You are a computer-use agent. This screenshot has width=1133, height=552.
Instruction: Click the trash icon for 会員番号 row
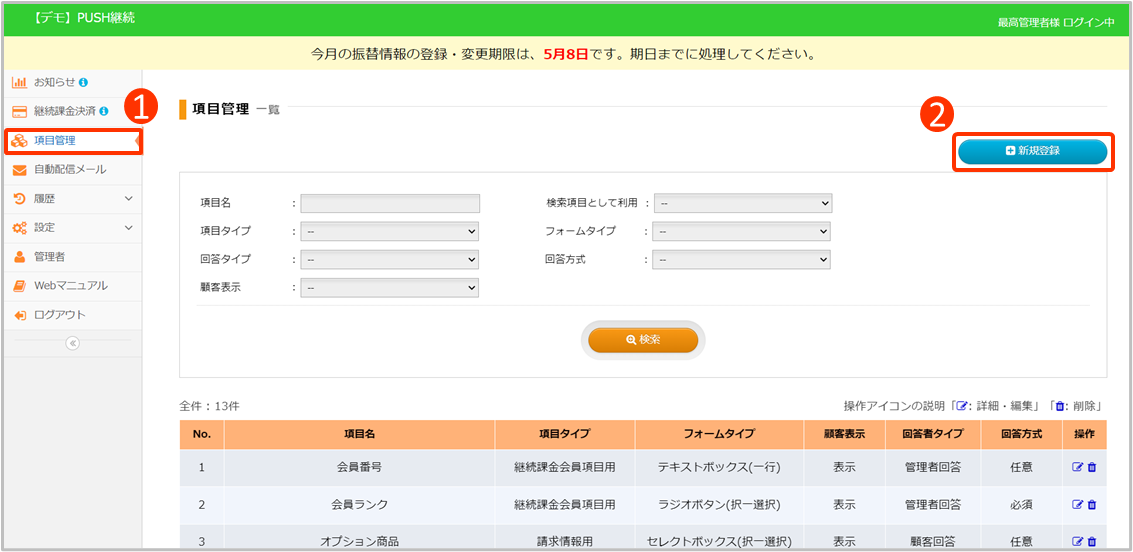pos(1092,467)
